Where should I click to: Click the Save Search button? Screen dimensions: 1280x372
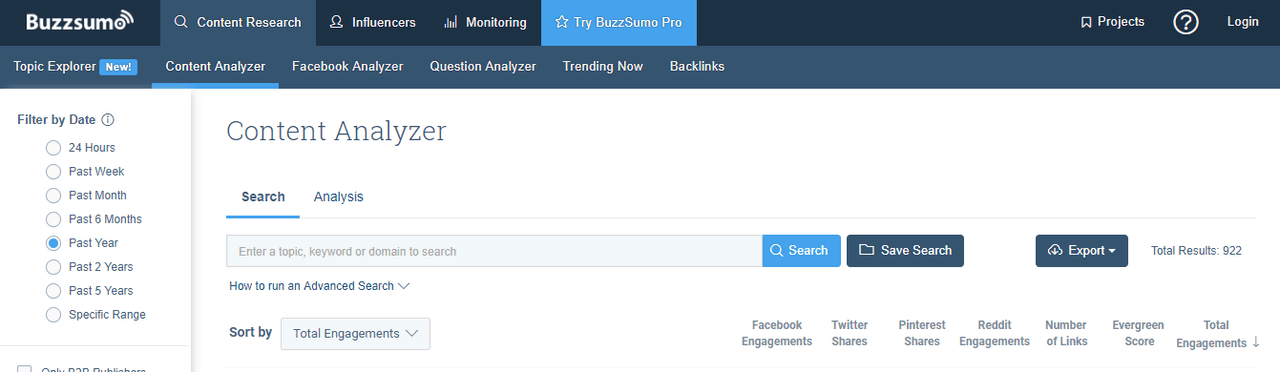905,251
